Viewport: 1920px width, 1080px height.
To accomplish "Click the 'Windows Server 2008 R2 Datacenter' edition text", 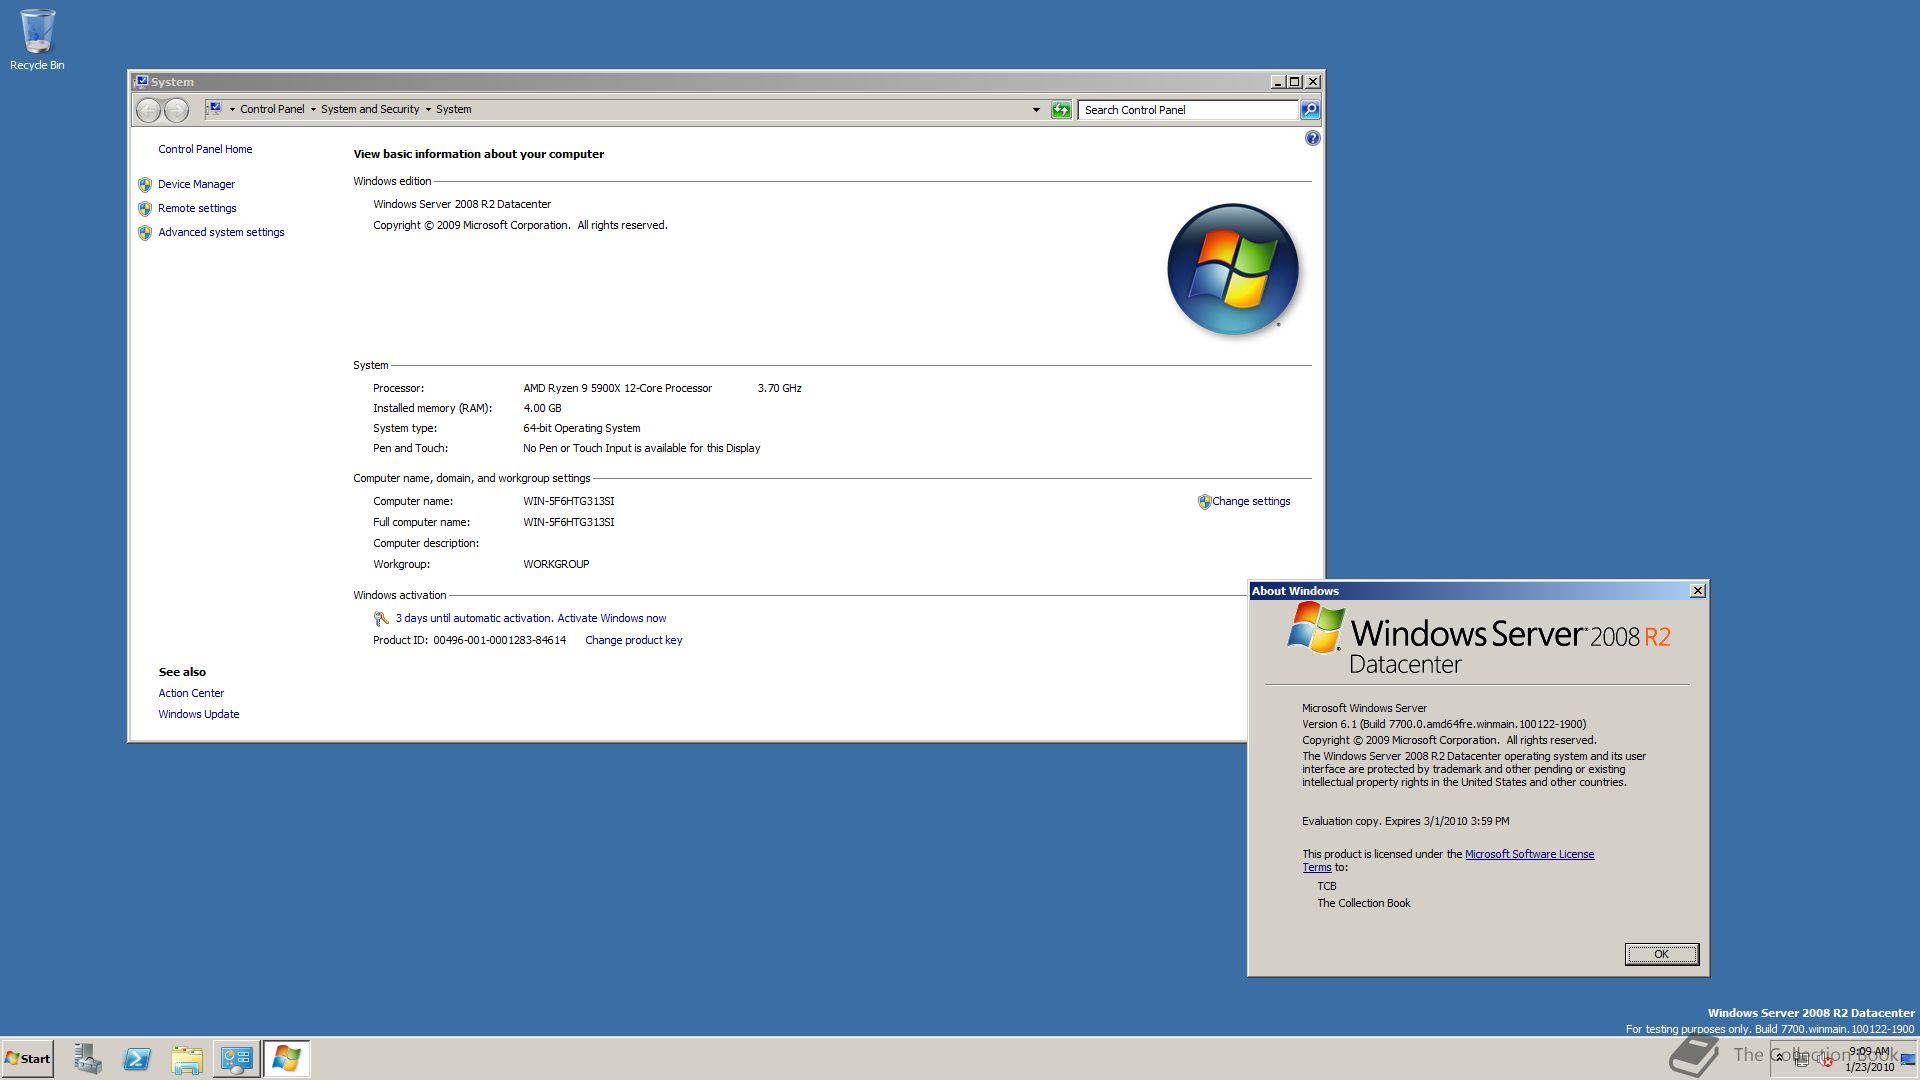I will [462, 204].
